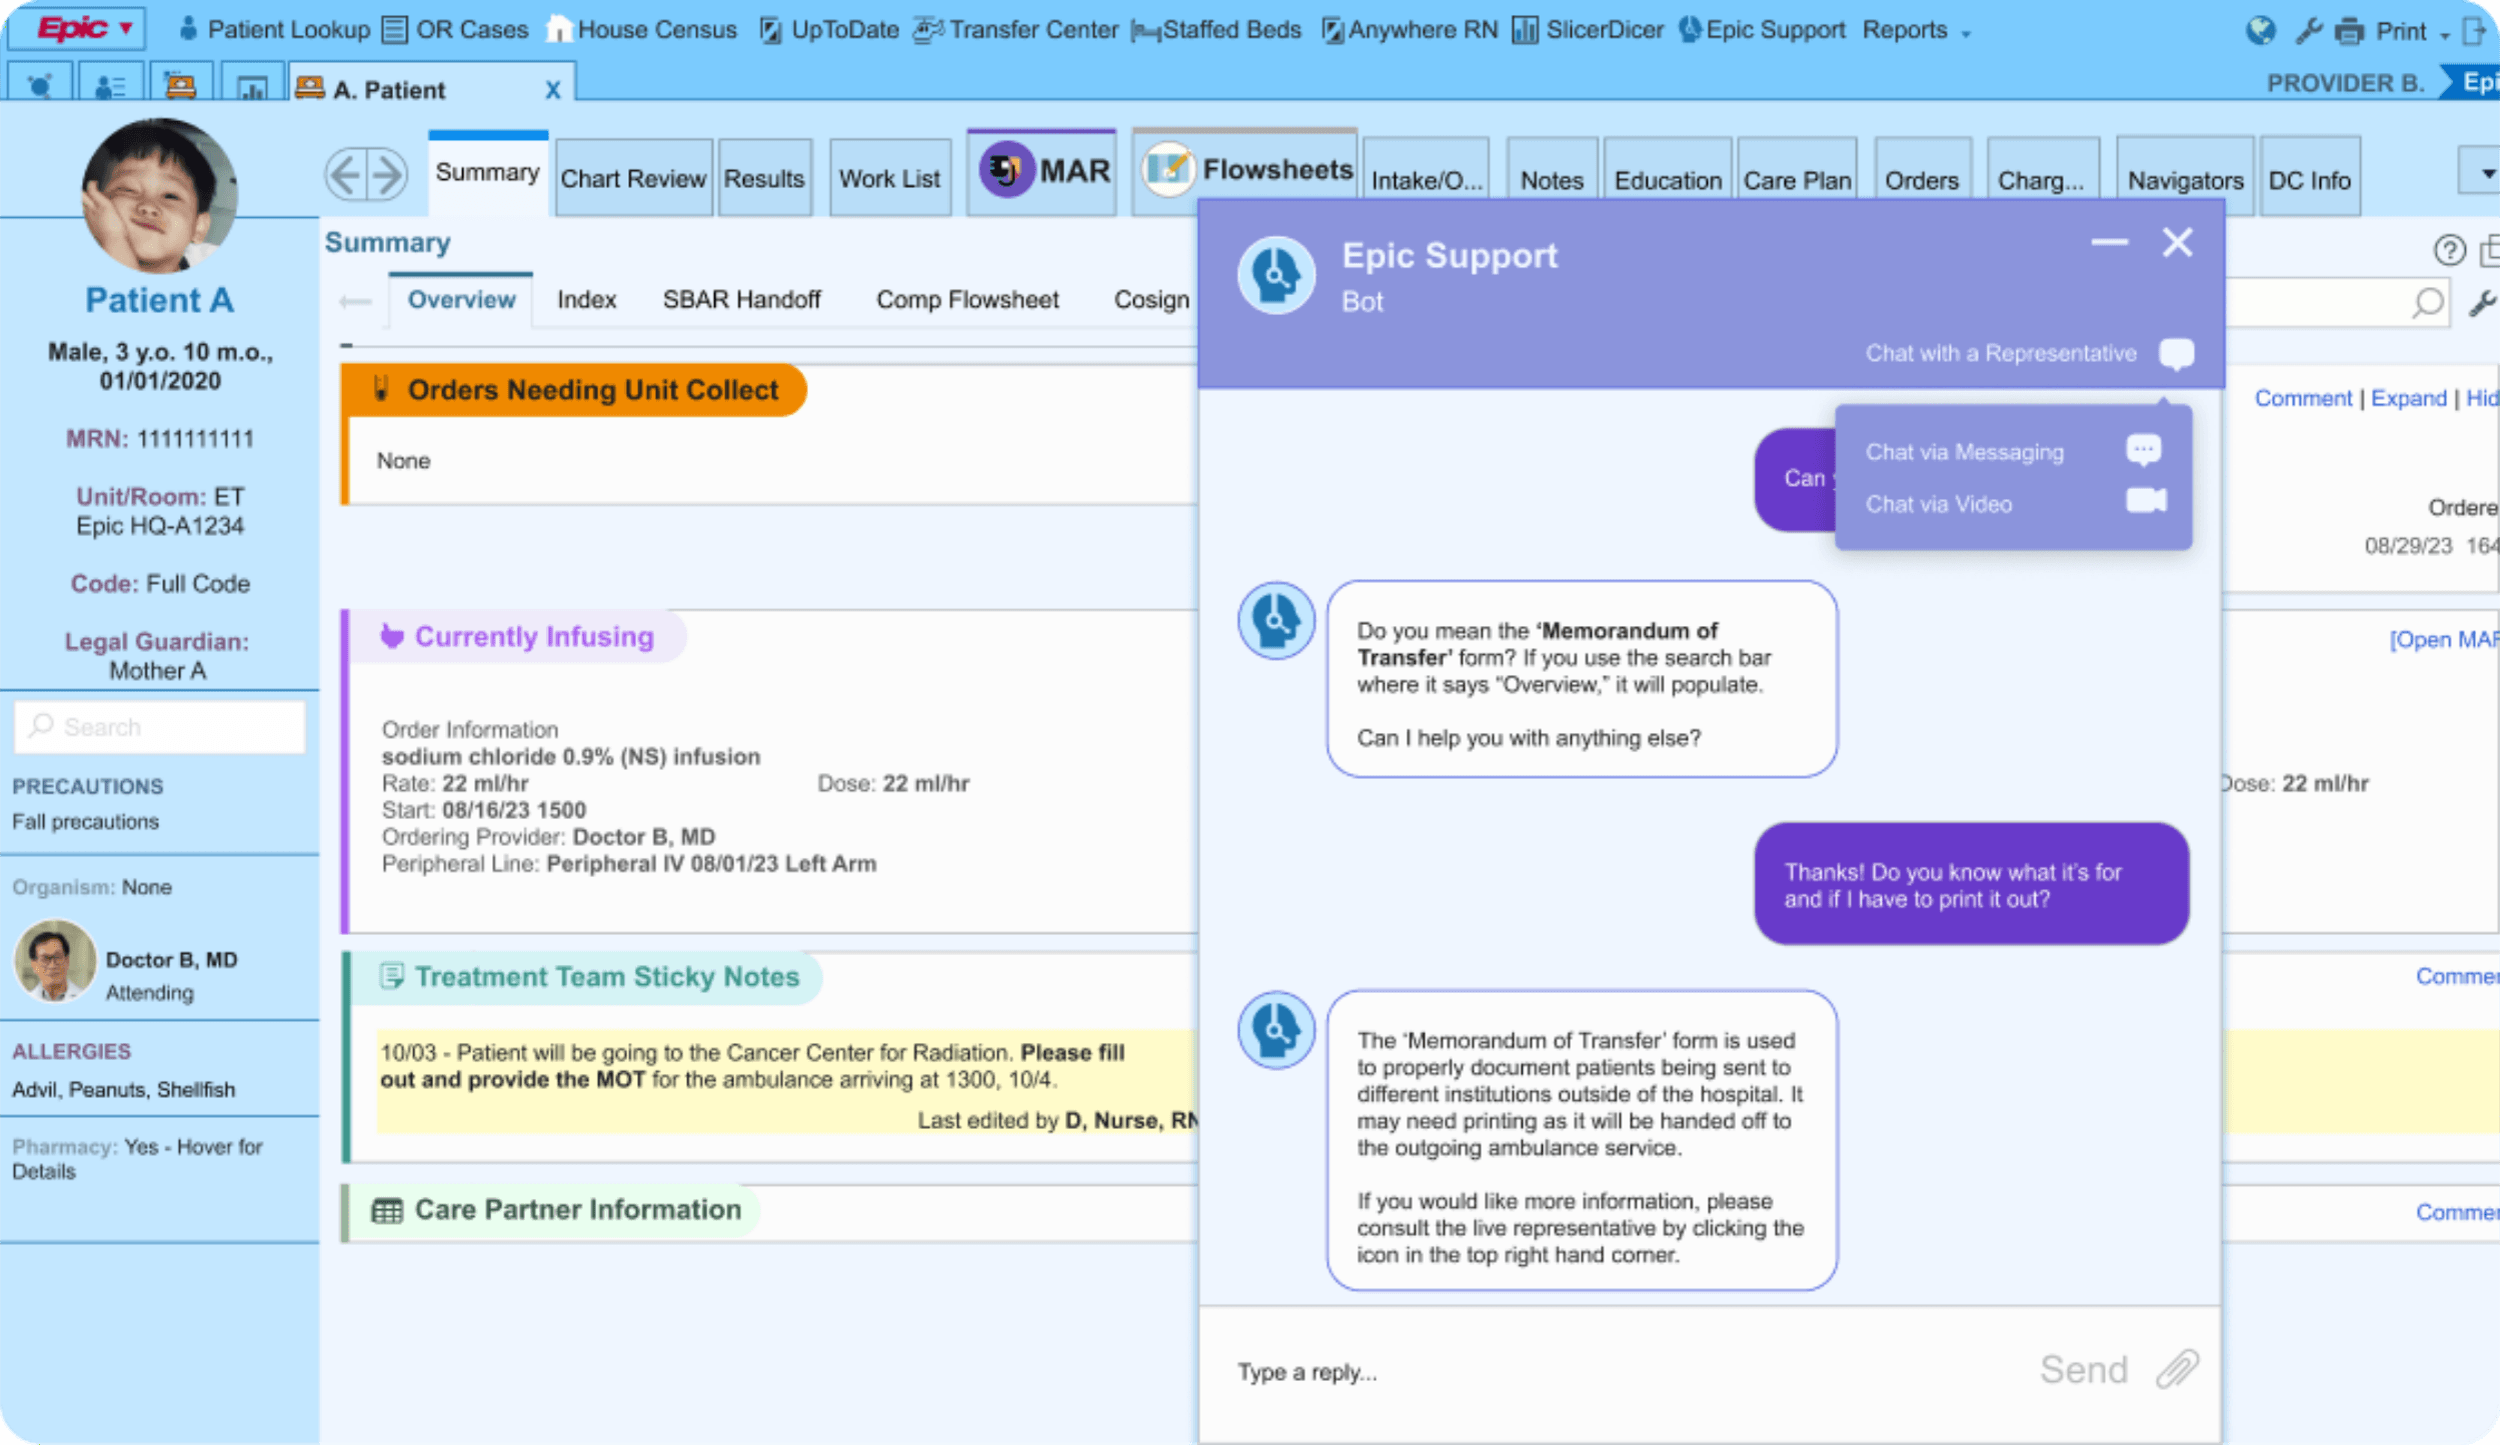This screenshot has height=1445, width=2500.
Task: Click the attachment paperclip icon in chat
Action: (x=2176, y=1369)
